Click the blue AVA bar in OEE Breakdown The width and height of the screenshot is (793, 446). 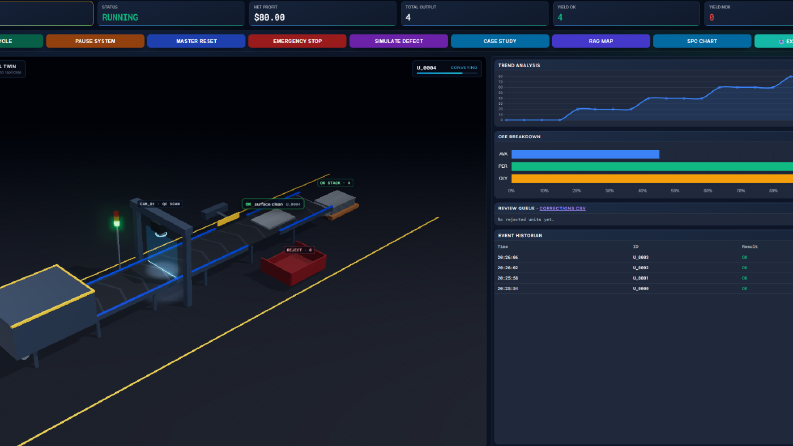[585, 154]
